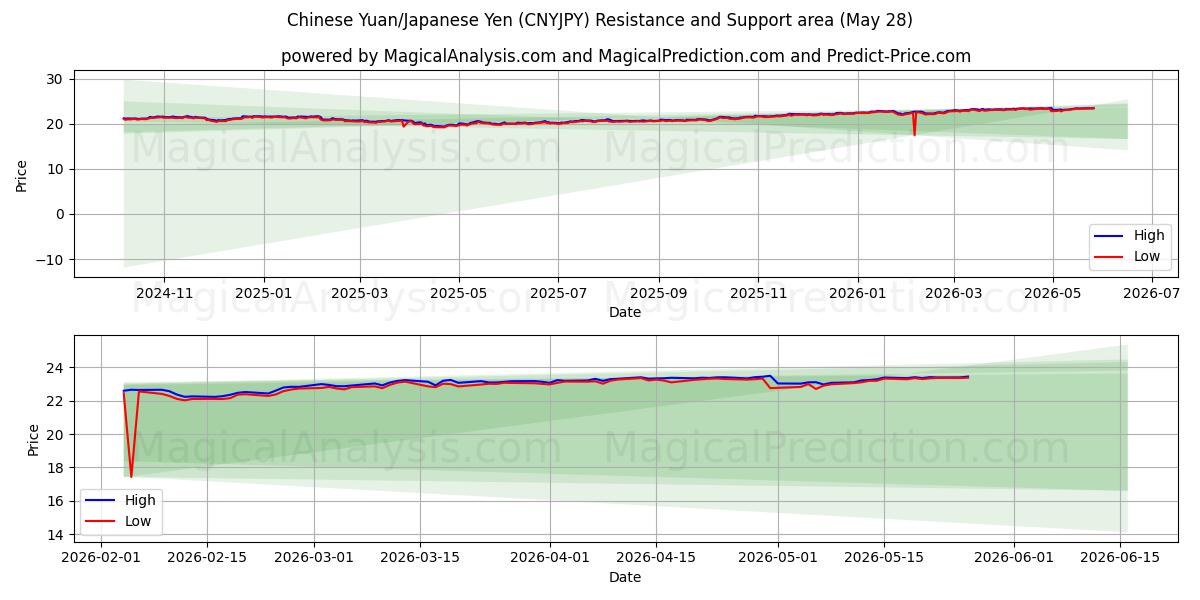The image size is (1200, 600).
Task: Click the '2026-07' x-axis tick label
Action: point(1151,293)
